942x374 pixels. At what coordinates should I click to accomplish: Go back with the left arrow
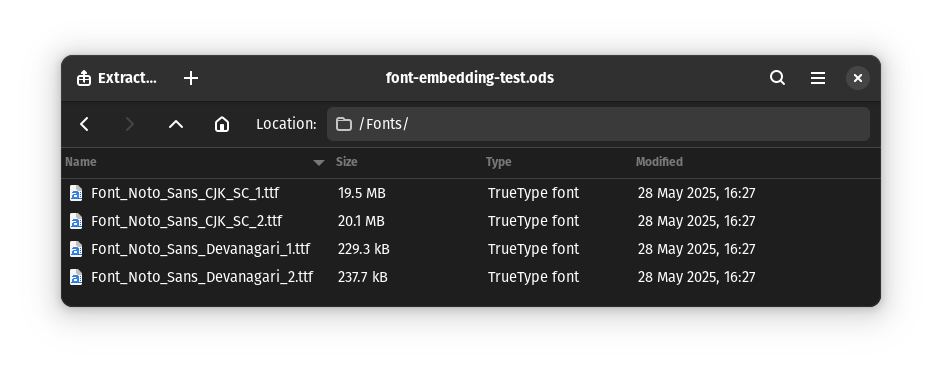pyautogui.click(x=85, y=124)
